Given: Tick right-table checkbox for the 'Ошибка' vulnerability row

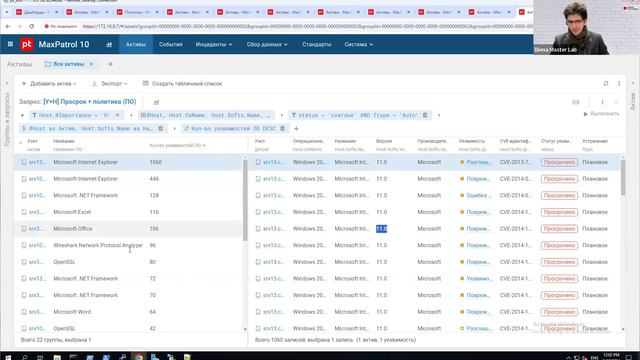Looking at the screenshot, I should pyautogui.click(x=258, y=196).
